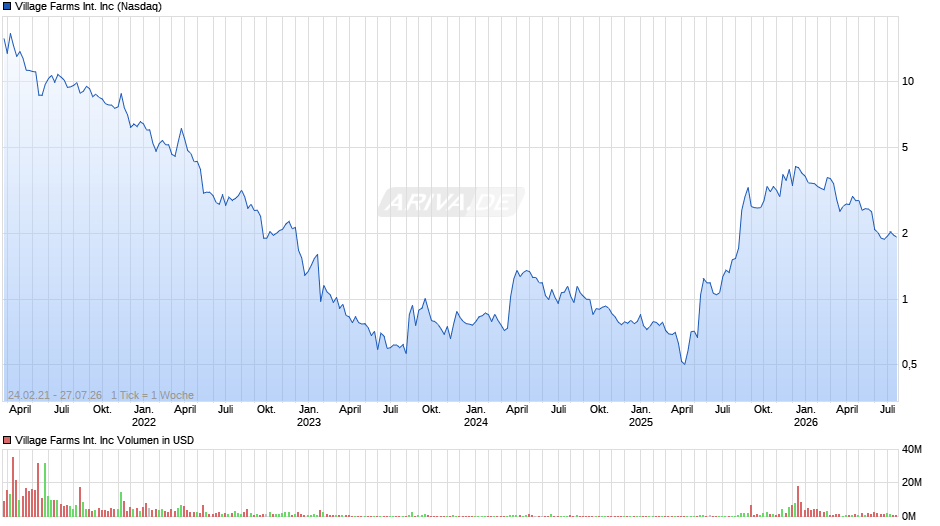Click the 'Jan. 2026' time axis label
The width and height of the screenshot is (940, 526).
pos(806,416)
